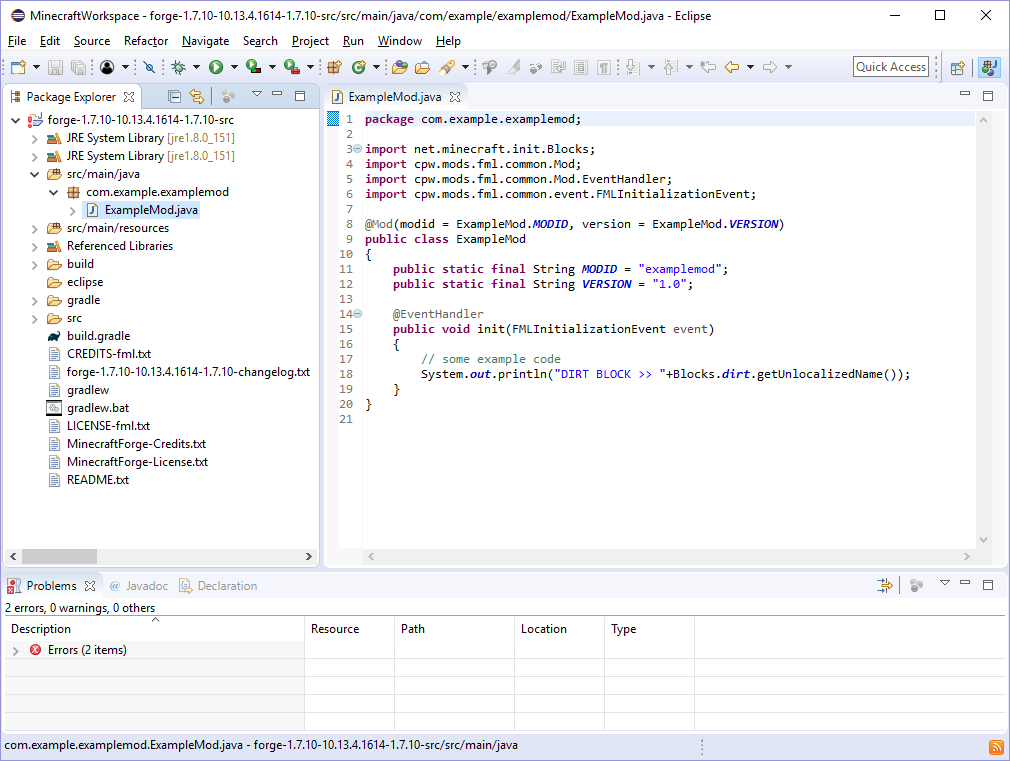Expand the Referenced Libraries node
This screenshot has height=761, width=1010.
coord(35,246)
